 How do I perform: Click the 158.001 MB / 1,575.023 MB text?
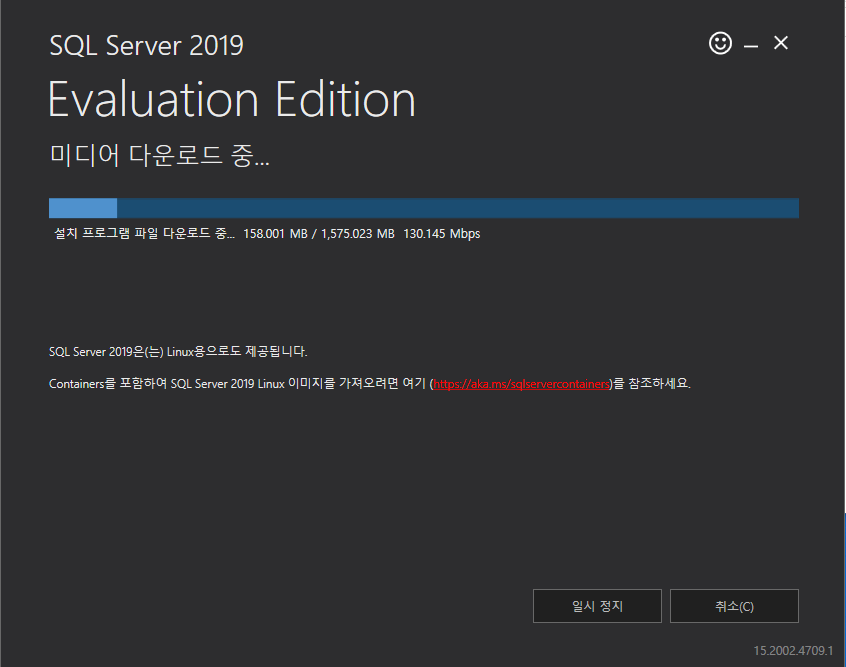(319, 234)
